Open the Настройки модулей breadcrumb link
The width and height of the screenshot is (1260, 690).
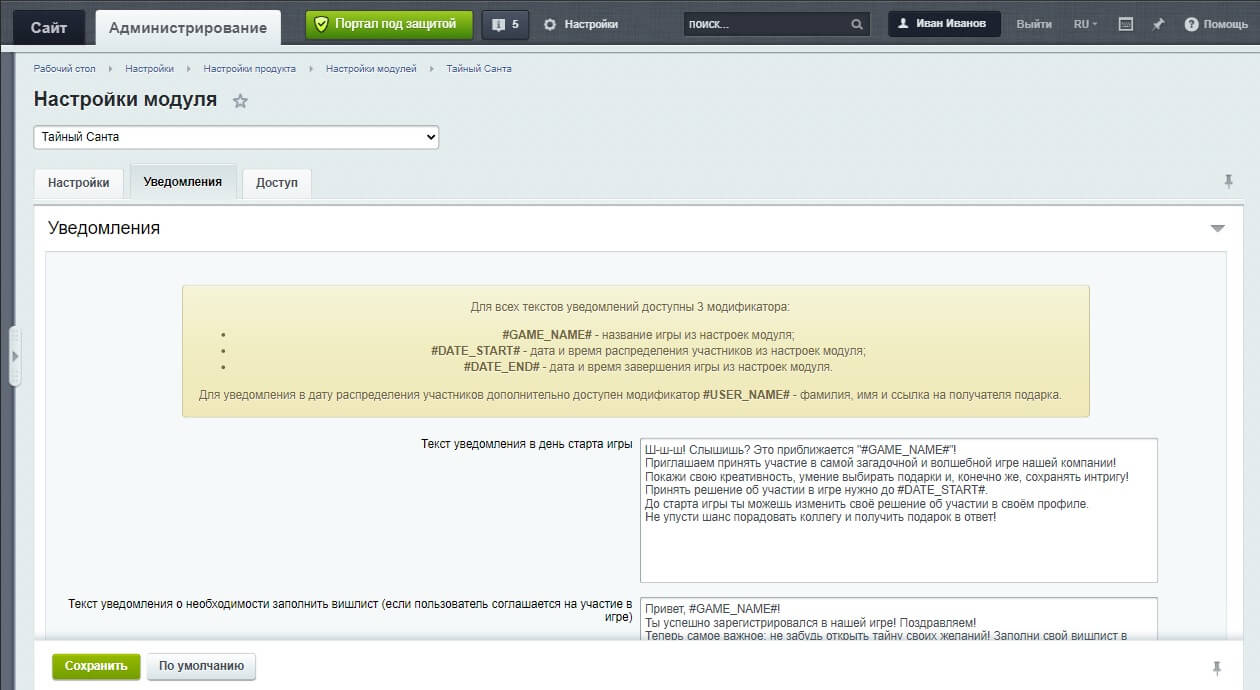click(371, 68)
